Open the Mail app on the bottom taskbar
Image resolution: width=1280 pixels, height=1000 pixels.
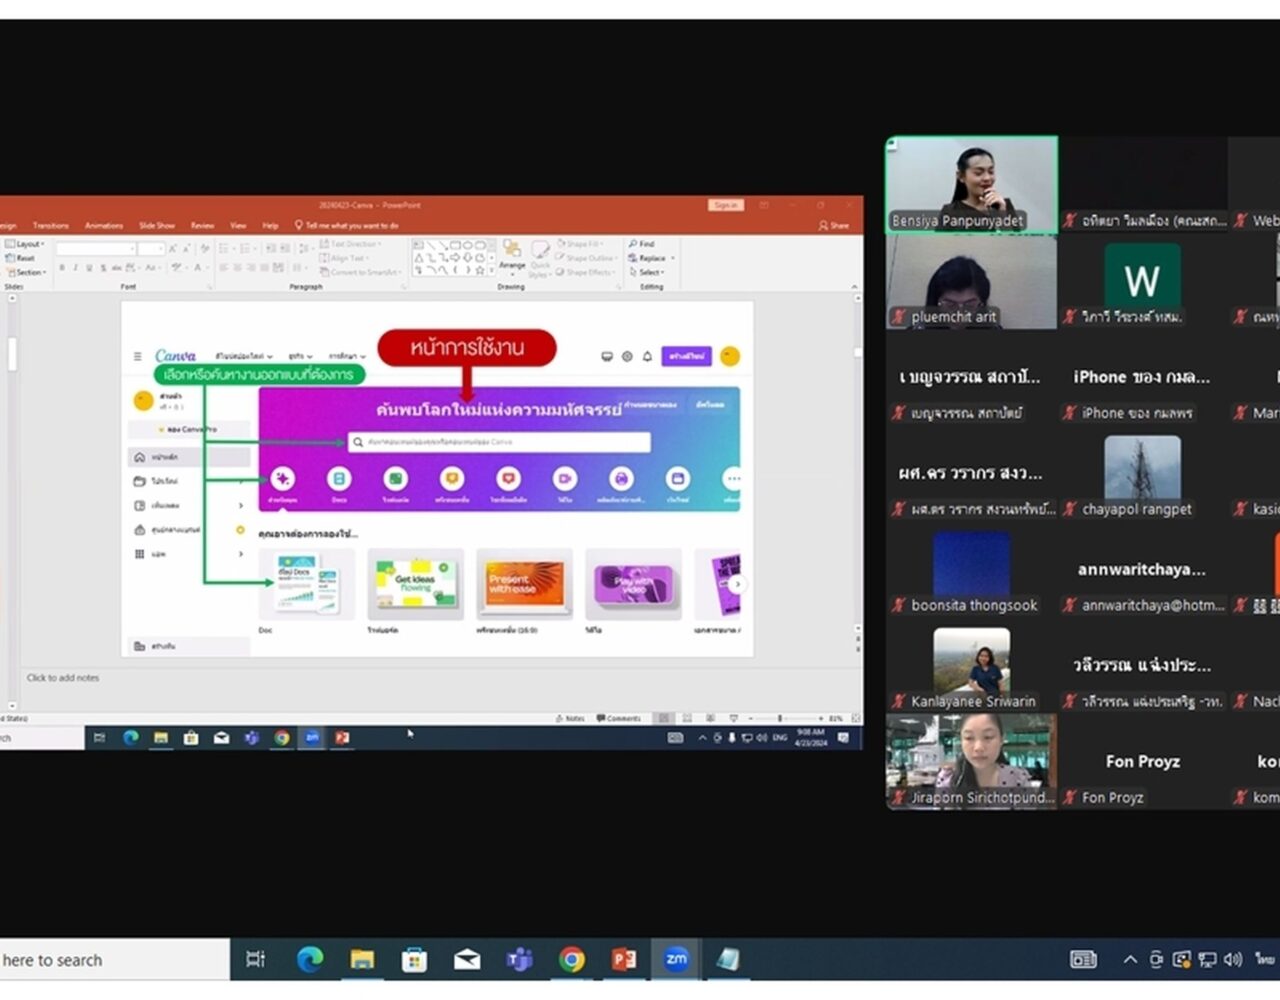467,960
